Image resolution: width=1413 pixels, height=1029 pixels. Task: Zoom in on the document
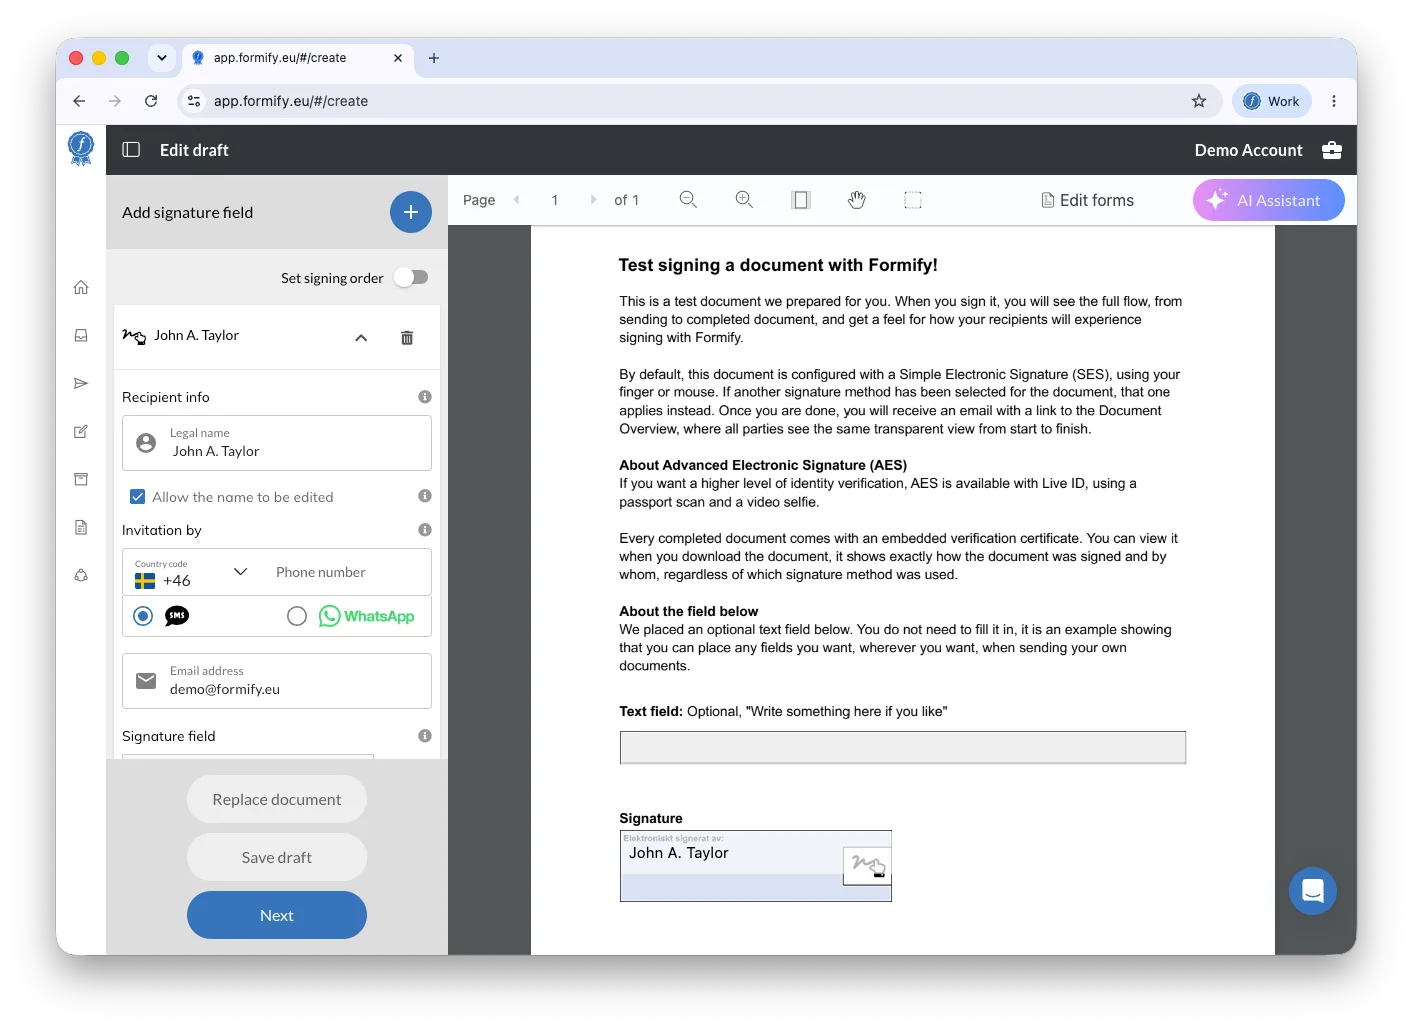(744, 200)
